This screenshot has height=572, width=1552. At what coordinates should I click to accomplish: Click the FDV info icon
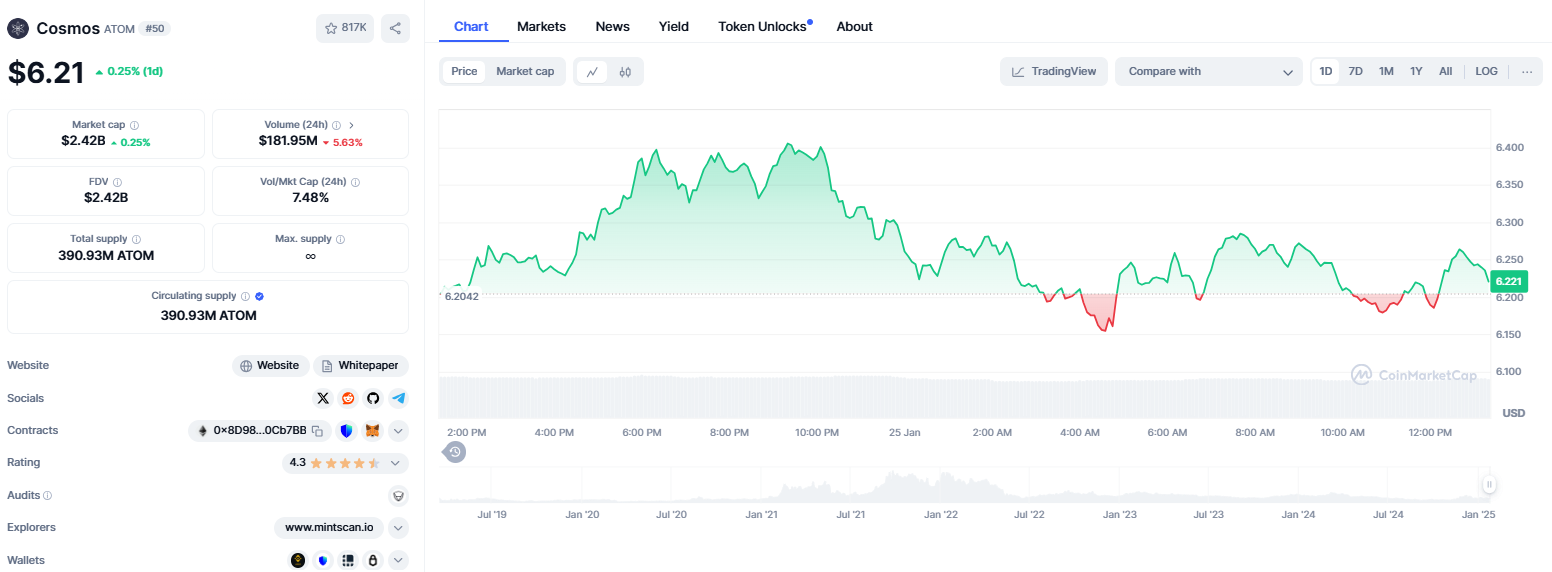(118, 182)
